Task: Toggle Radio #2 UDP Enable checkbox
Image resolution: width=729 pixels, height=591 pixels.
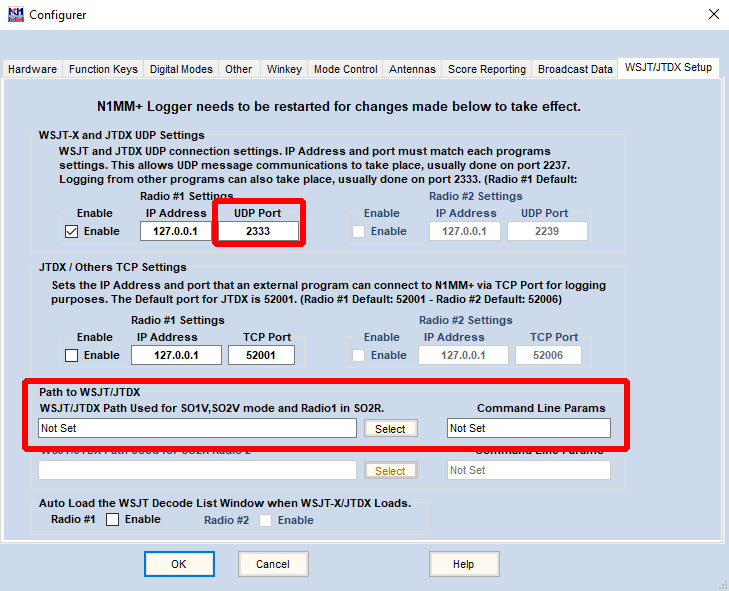Action: pos(358,232)
